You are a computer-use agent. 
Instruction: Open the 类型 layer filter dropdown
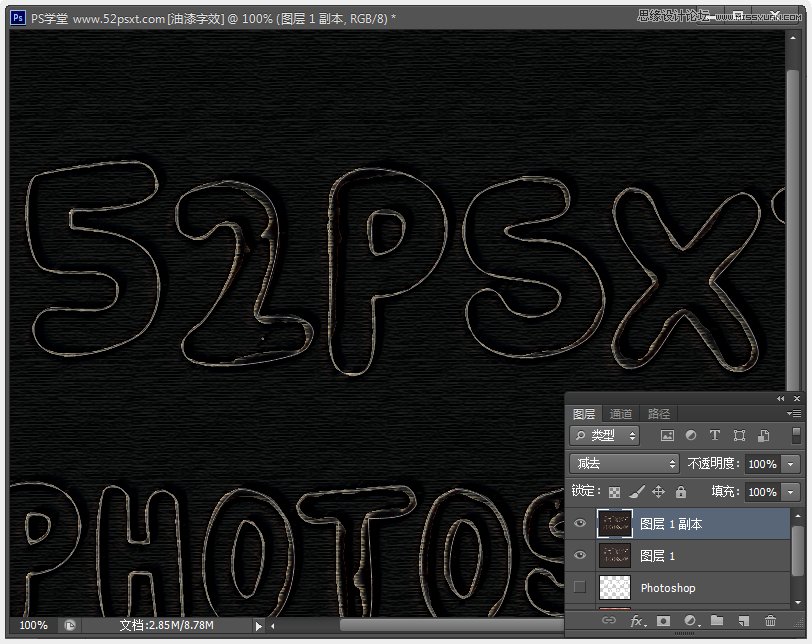click(604, 435)
